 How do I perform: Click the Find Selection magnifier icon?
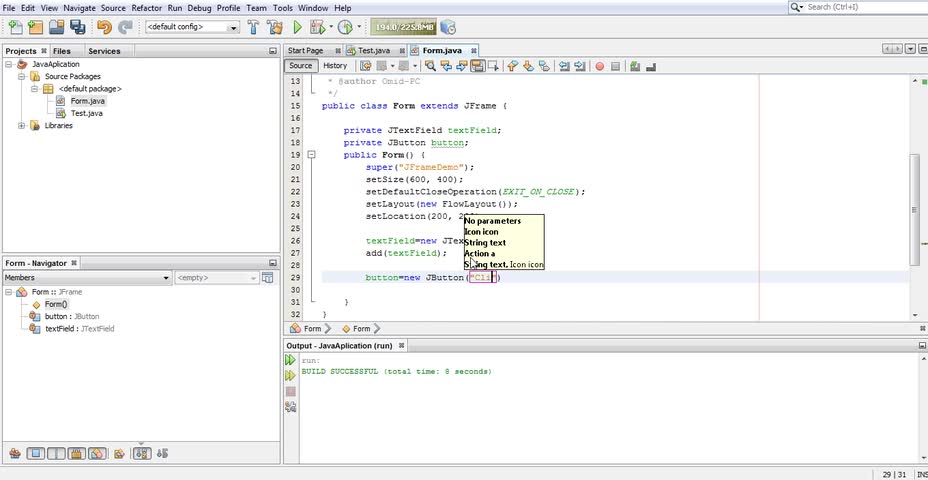(431, 66)
